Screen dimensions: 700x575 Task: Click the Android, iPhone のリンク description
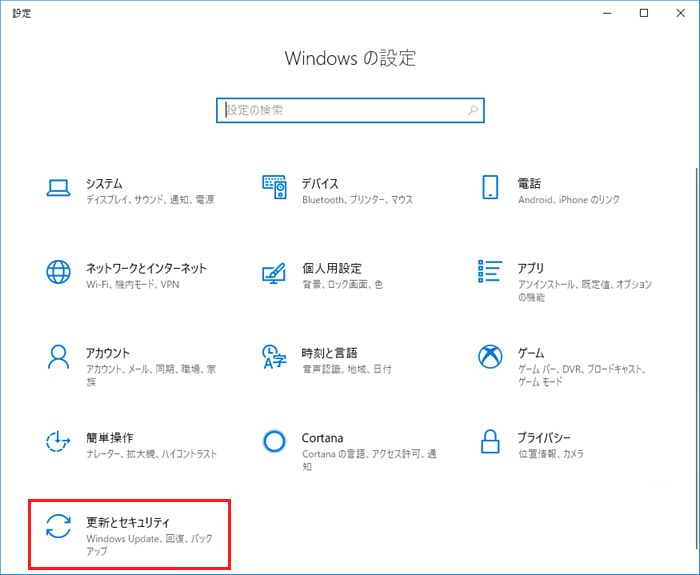(569, 200)
